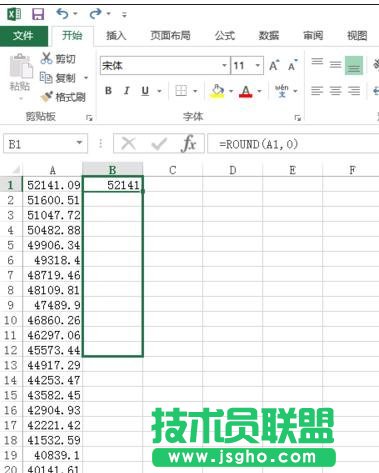Decrease font size with smaller A icon
The height and width of the screenshot is (473, 379).
point(293,66)
